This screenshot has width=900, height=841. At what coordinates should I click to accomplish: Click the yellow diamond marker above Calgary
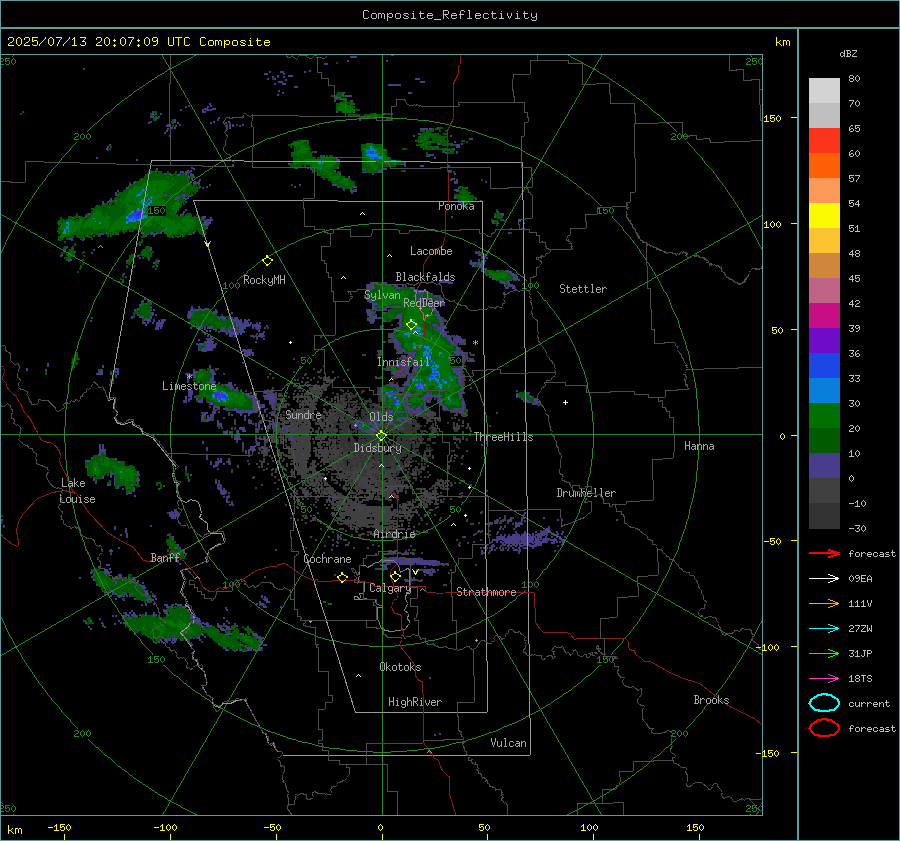395,576
